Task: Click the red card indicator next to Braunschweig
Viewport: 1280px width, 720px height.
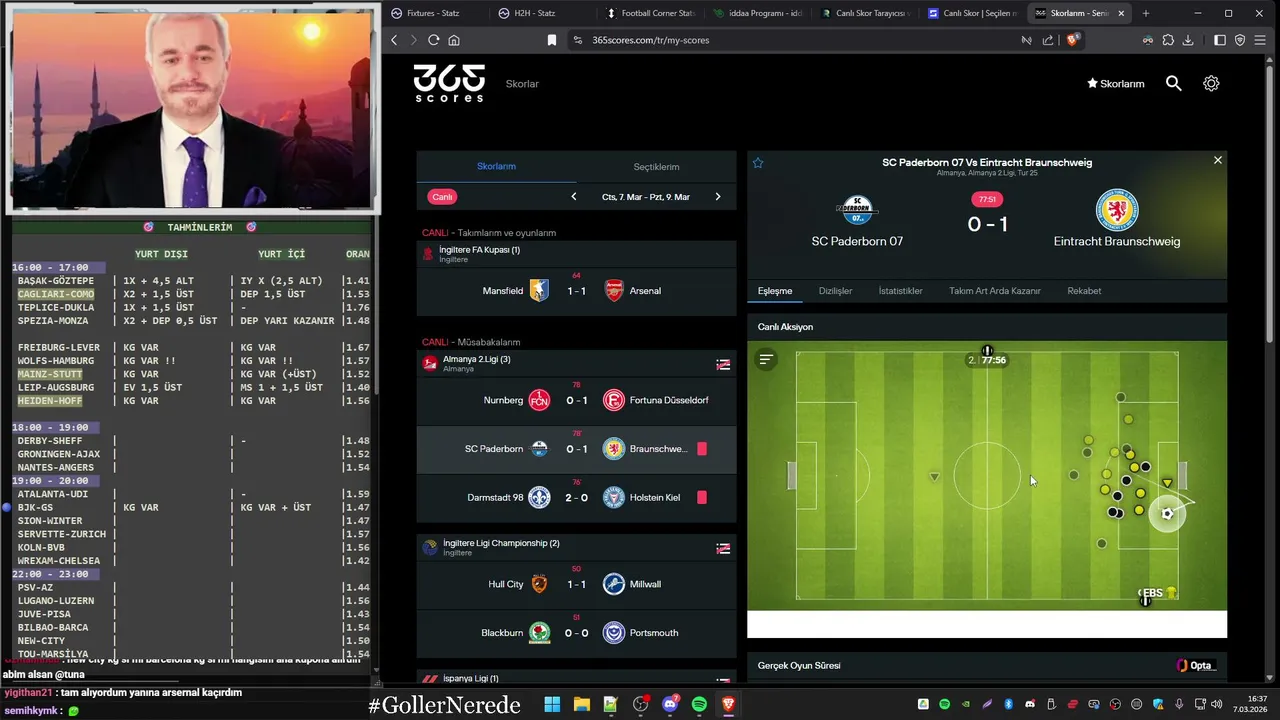Action: pyautogui.click(x=701, y=449)
